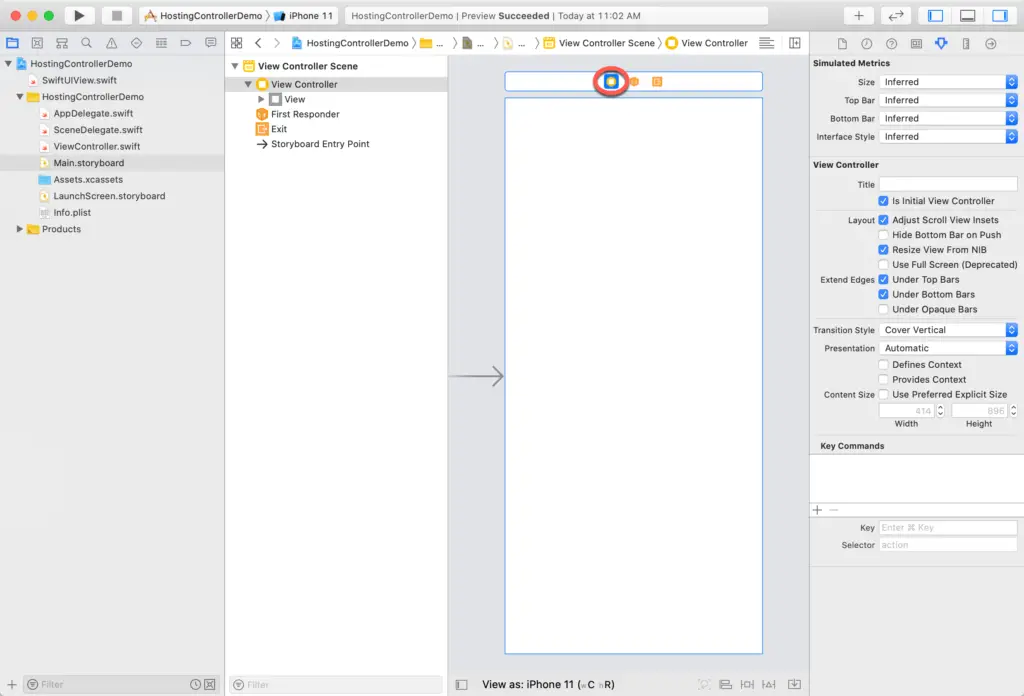Open the Library with the plus button
1024x696 pixels.
tap(859, 16)
